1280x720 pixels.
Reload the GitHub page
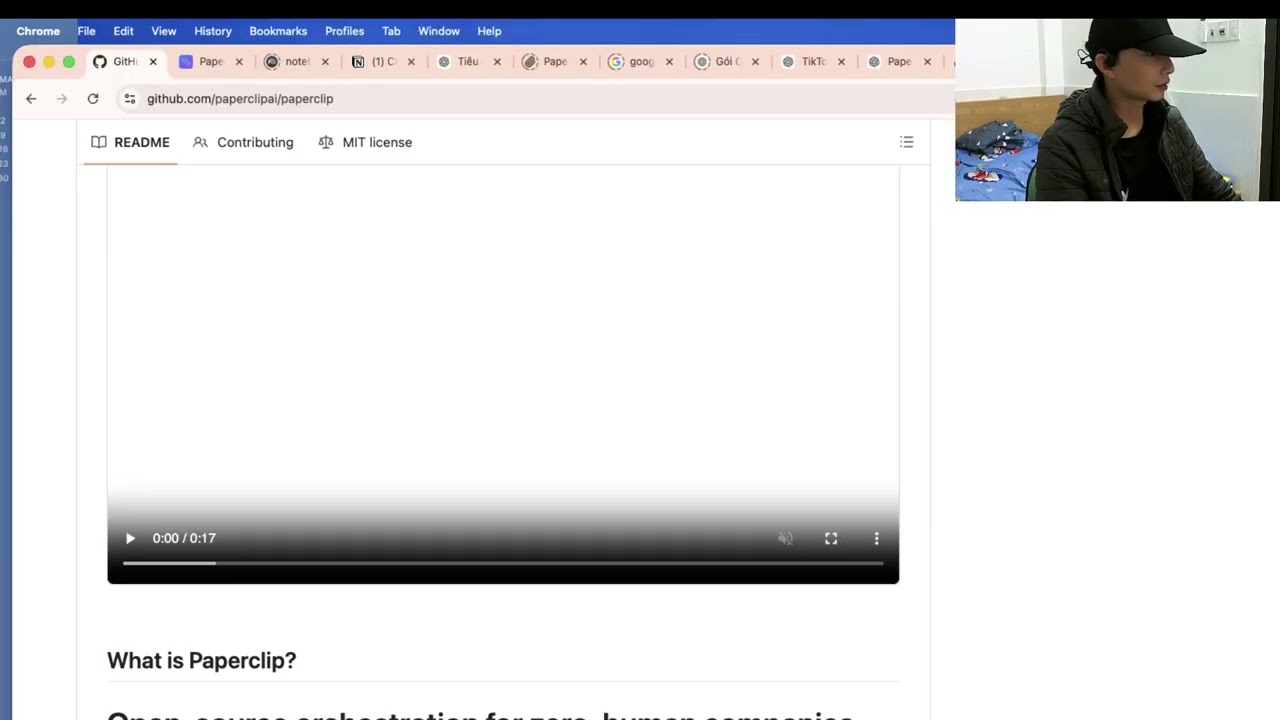93,99
